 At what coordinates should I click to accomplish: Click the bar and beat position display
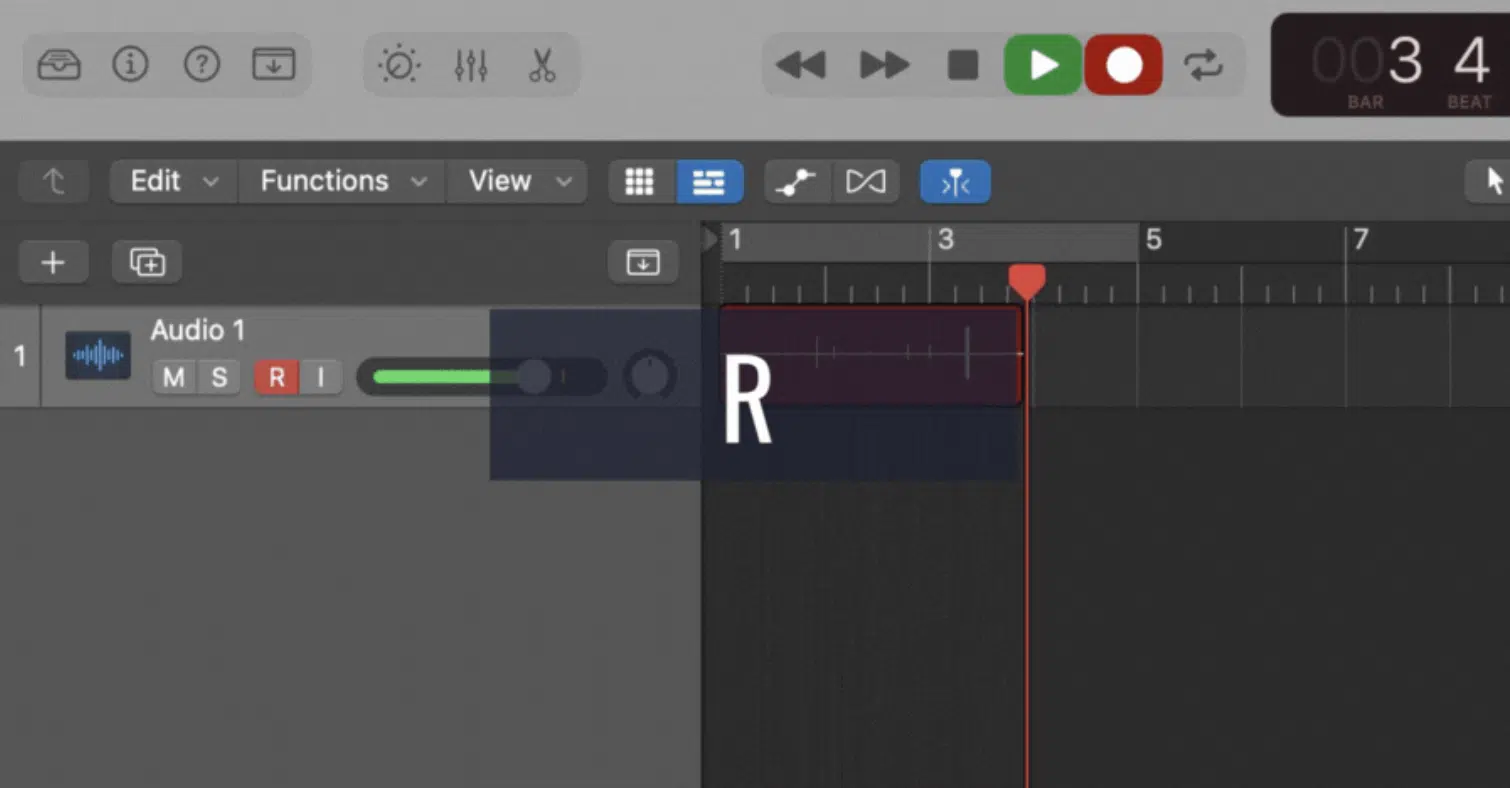1390,65
